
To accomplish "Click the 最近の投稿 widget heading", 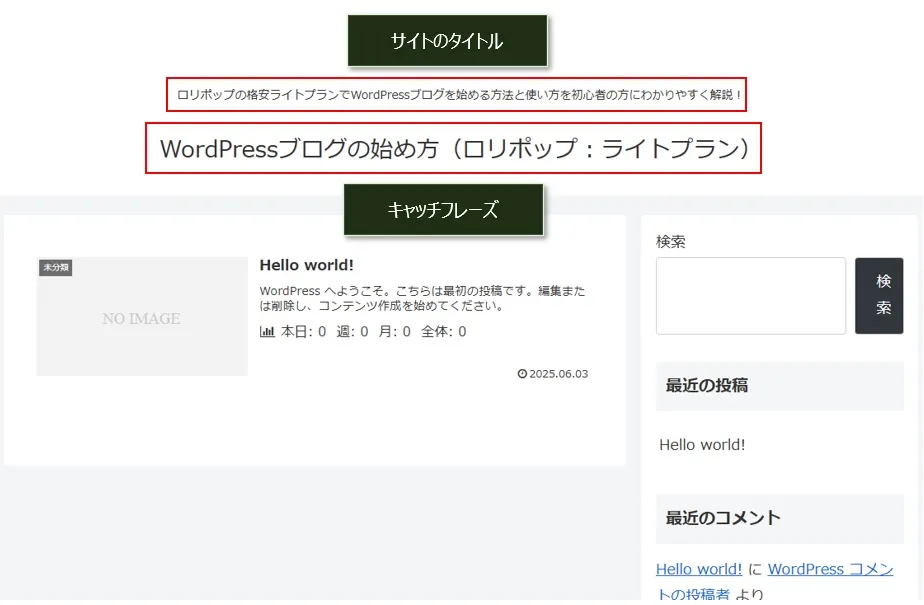I will coord(707,385).
